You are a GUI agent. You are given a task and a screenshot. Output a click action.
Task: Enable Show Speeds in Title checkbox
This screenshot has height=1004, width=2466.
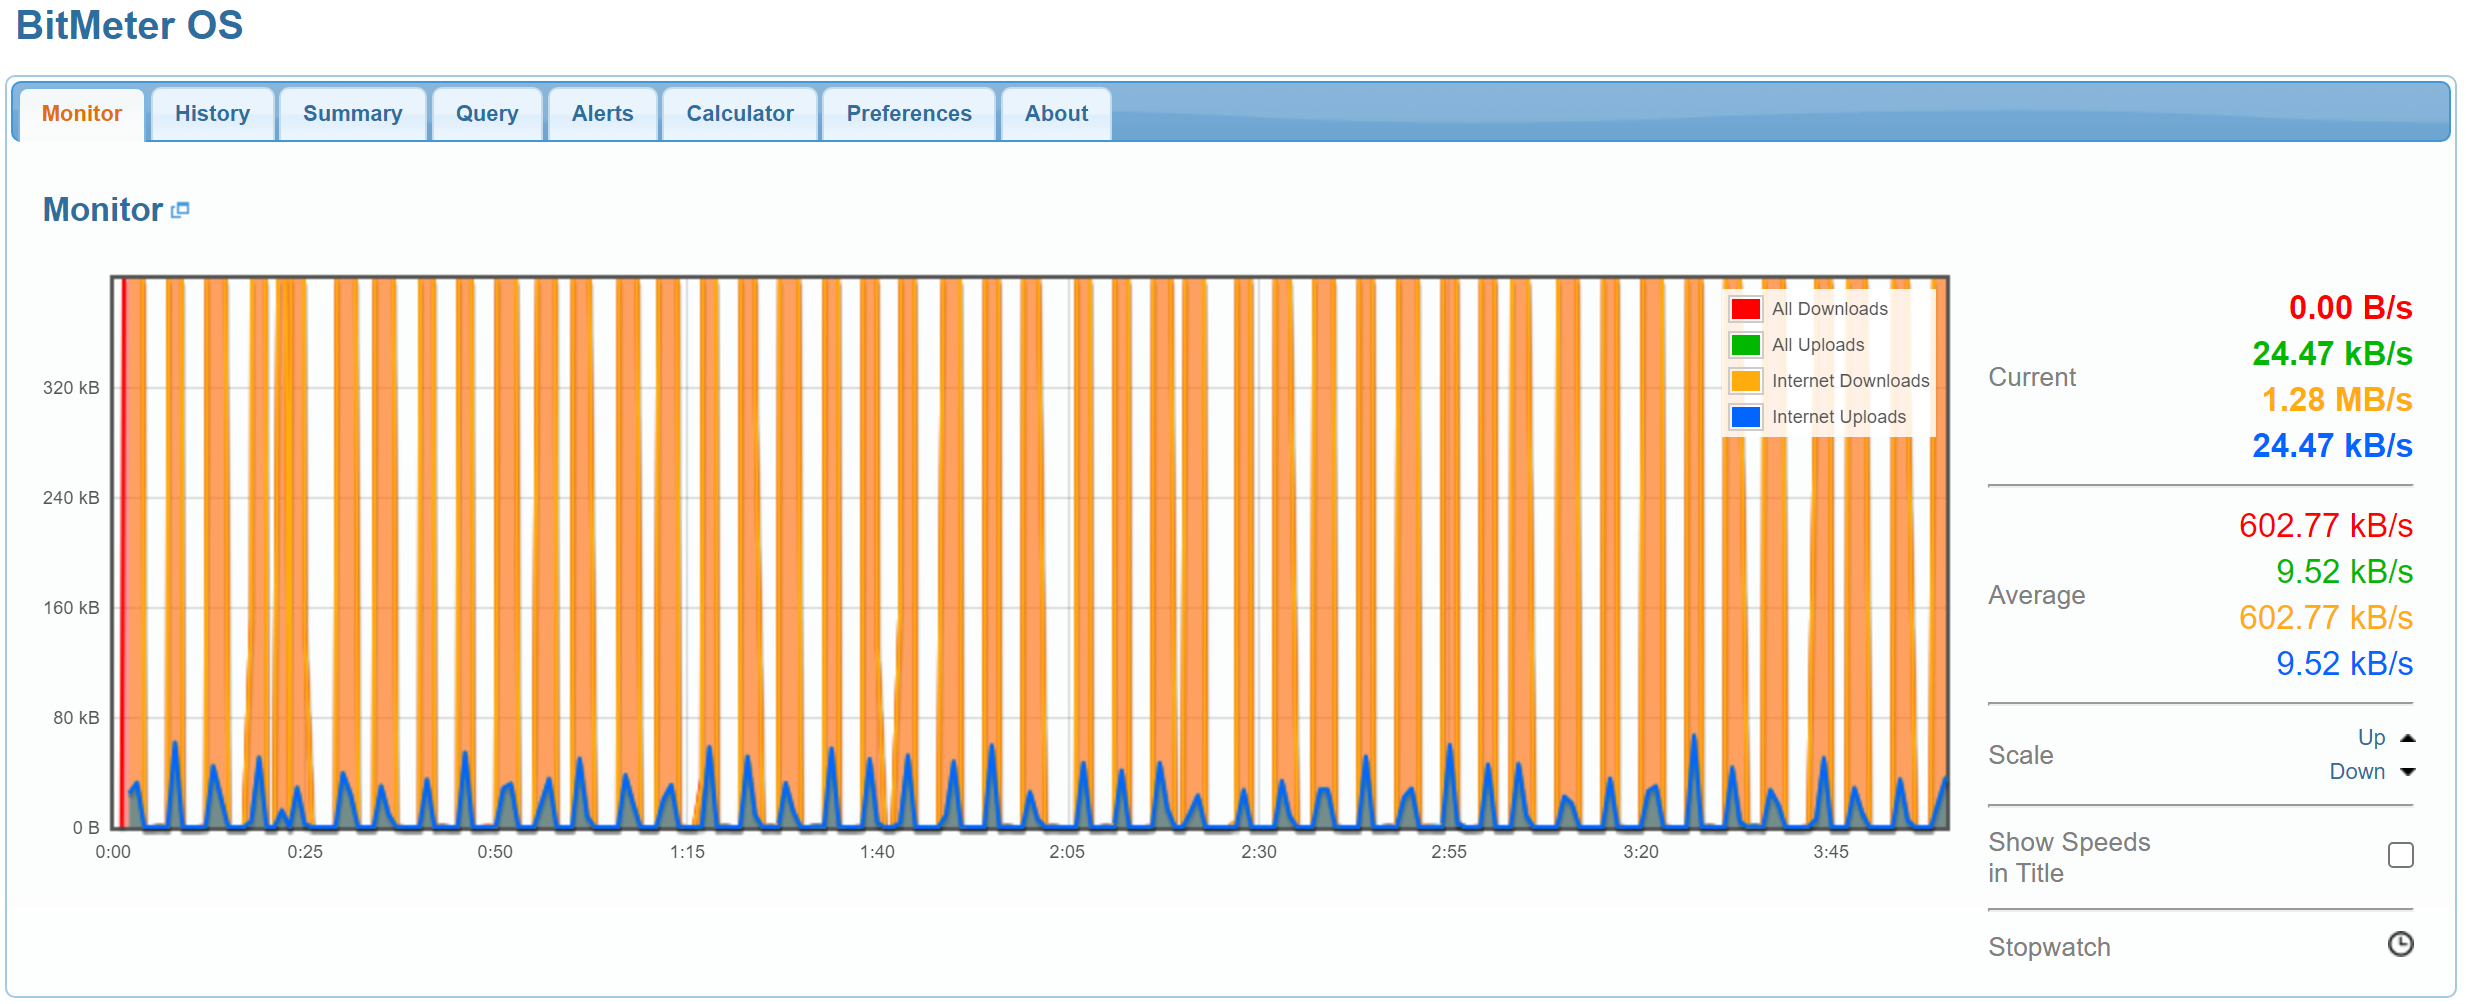point(2400,855)
